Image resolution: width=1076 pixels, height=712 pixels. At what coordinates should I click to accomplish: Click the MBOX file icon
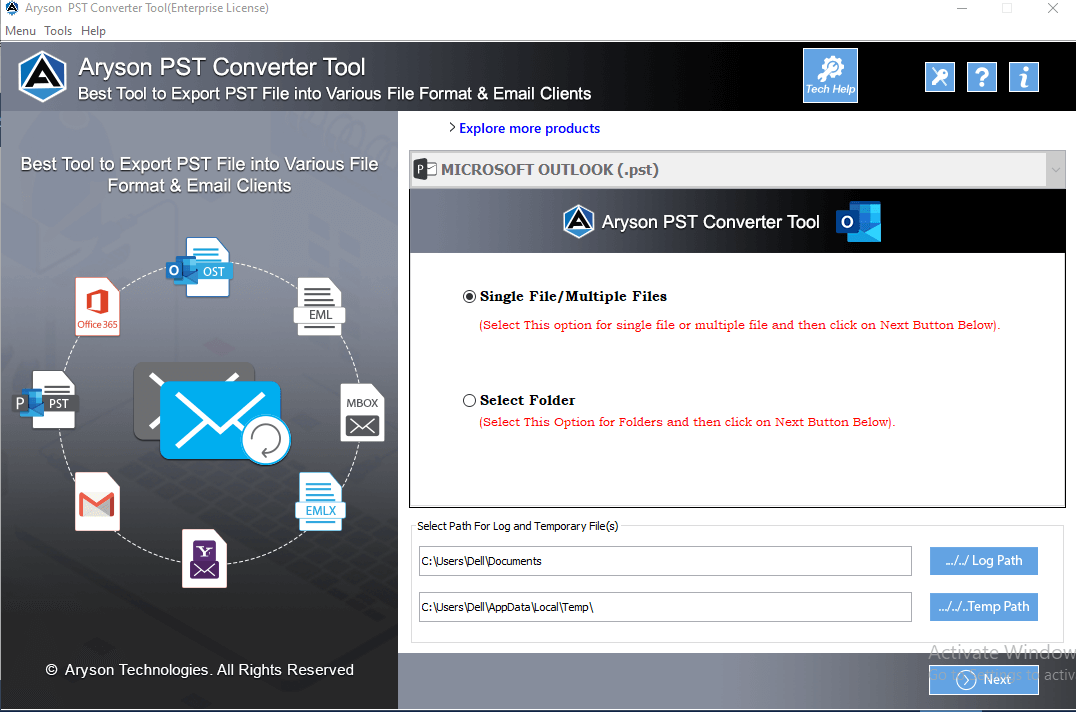coord(362,412)
